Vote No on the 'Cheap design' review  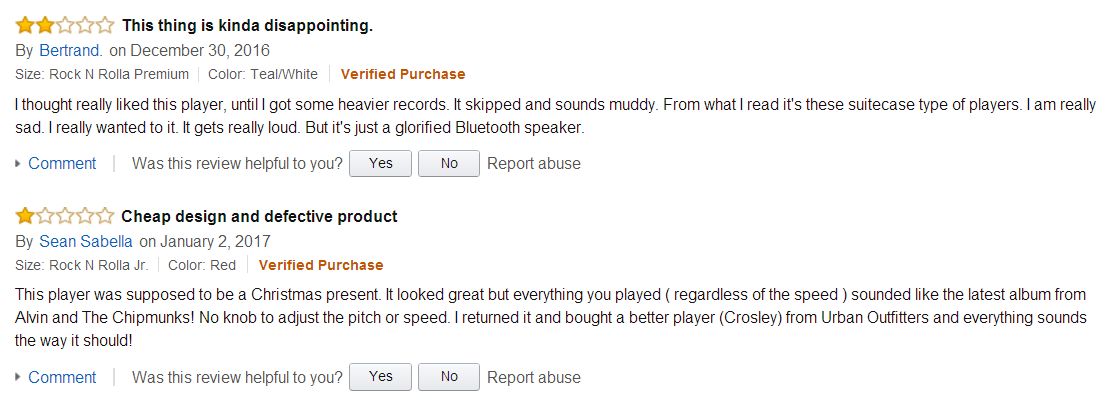449,377
